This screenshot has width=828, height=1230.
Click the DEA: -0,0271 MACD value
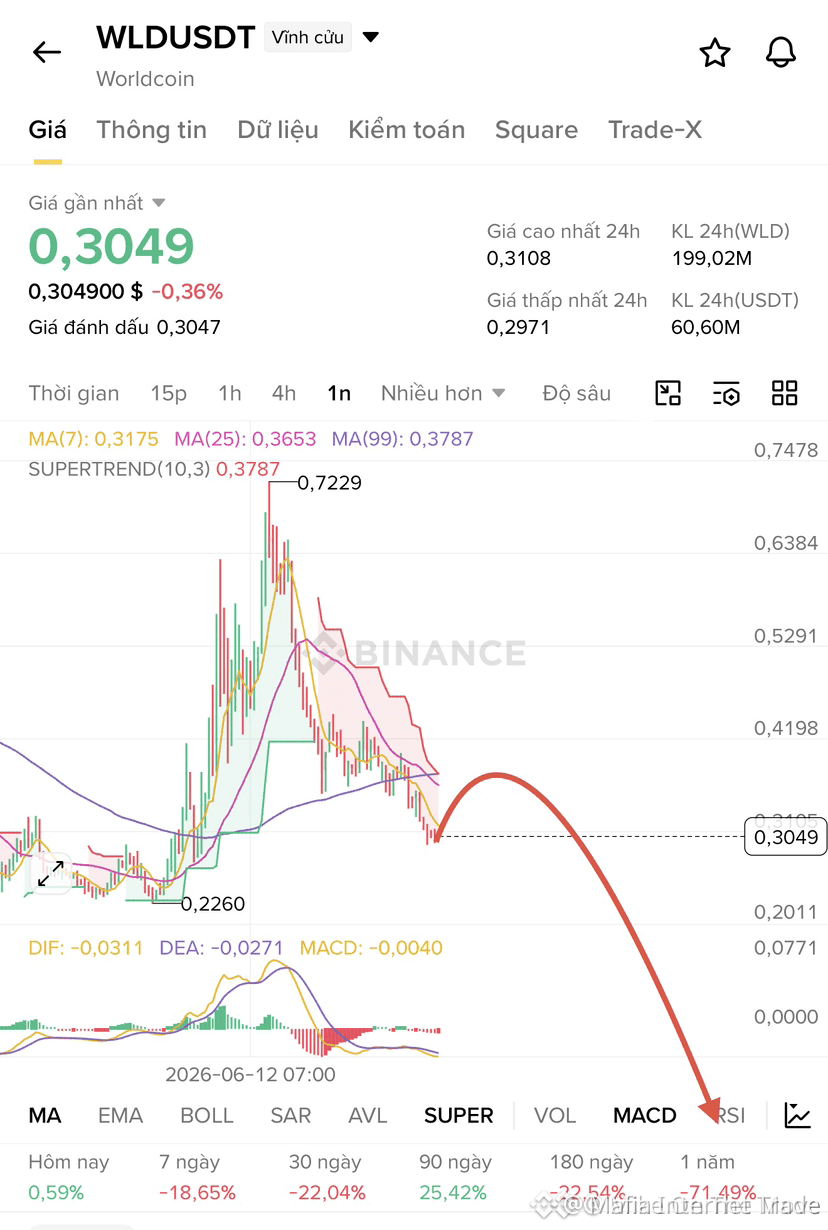[x=221, y=947]
